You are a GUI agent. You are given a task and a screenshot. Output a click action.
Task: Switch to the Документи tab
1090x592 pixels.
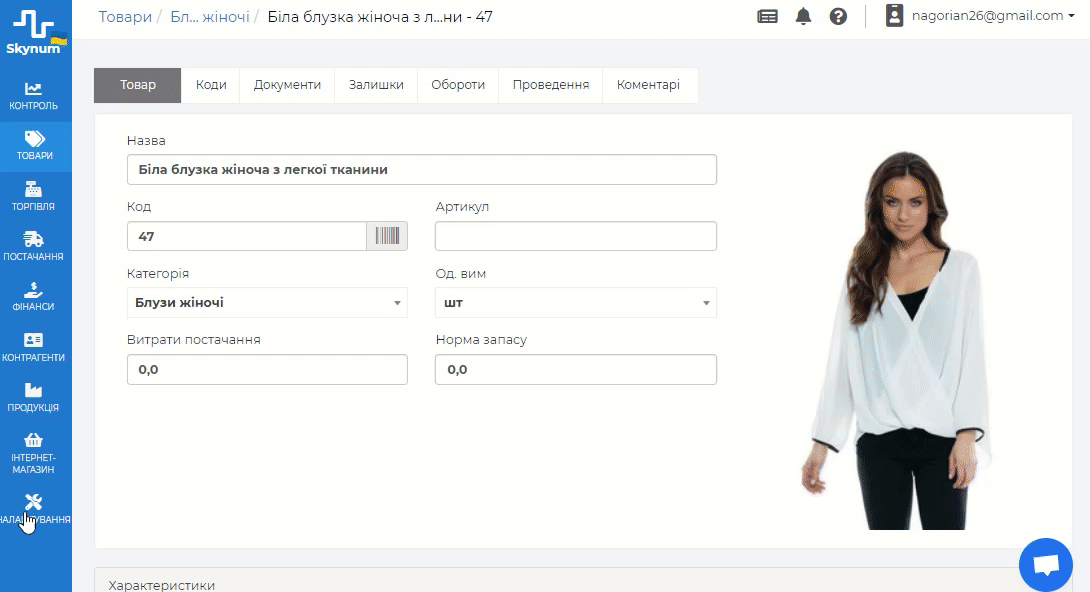287,85
